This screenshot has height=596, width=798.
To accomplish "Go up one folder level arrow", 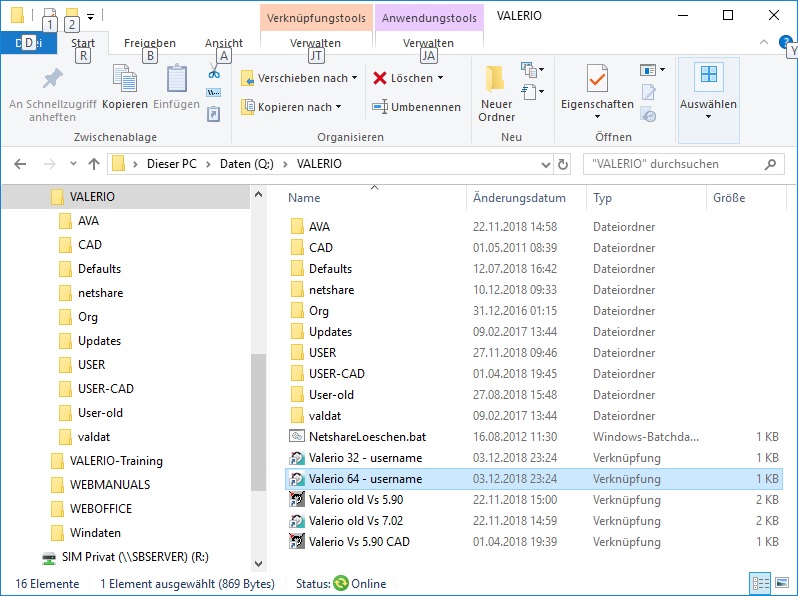I will [94, 164].
